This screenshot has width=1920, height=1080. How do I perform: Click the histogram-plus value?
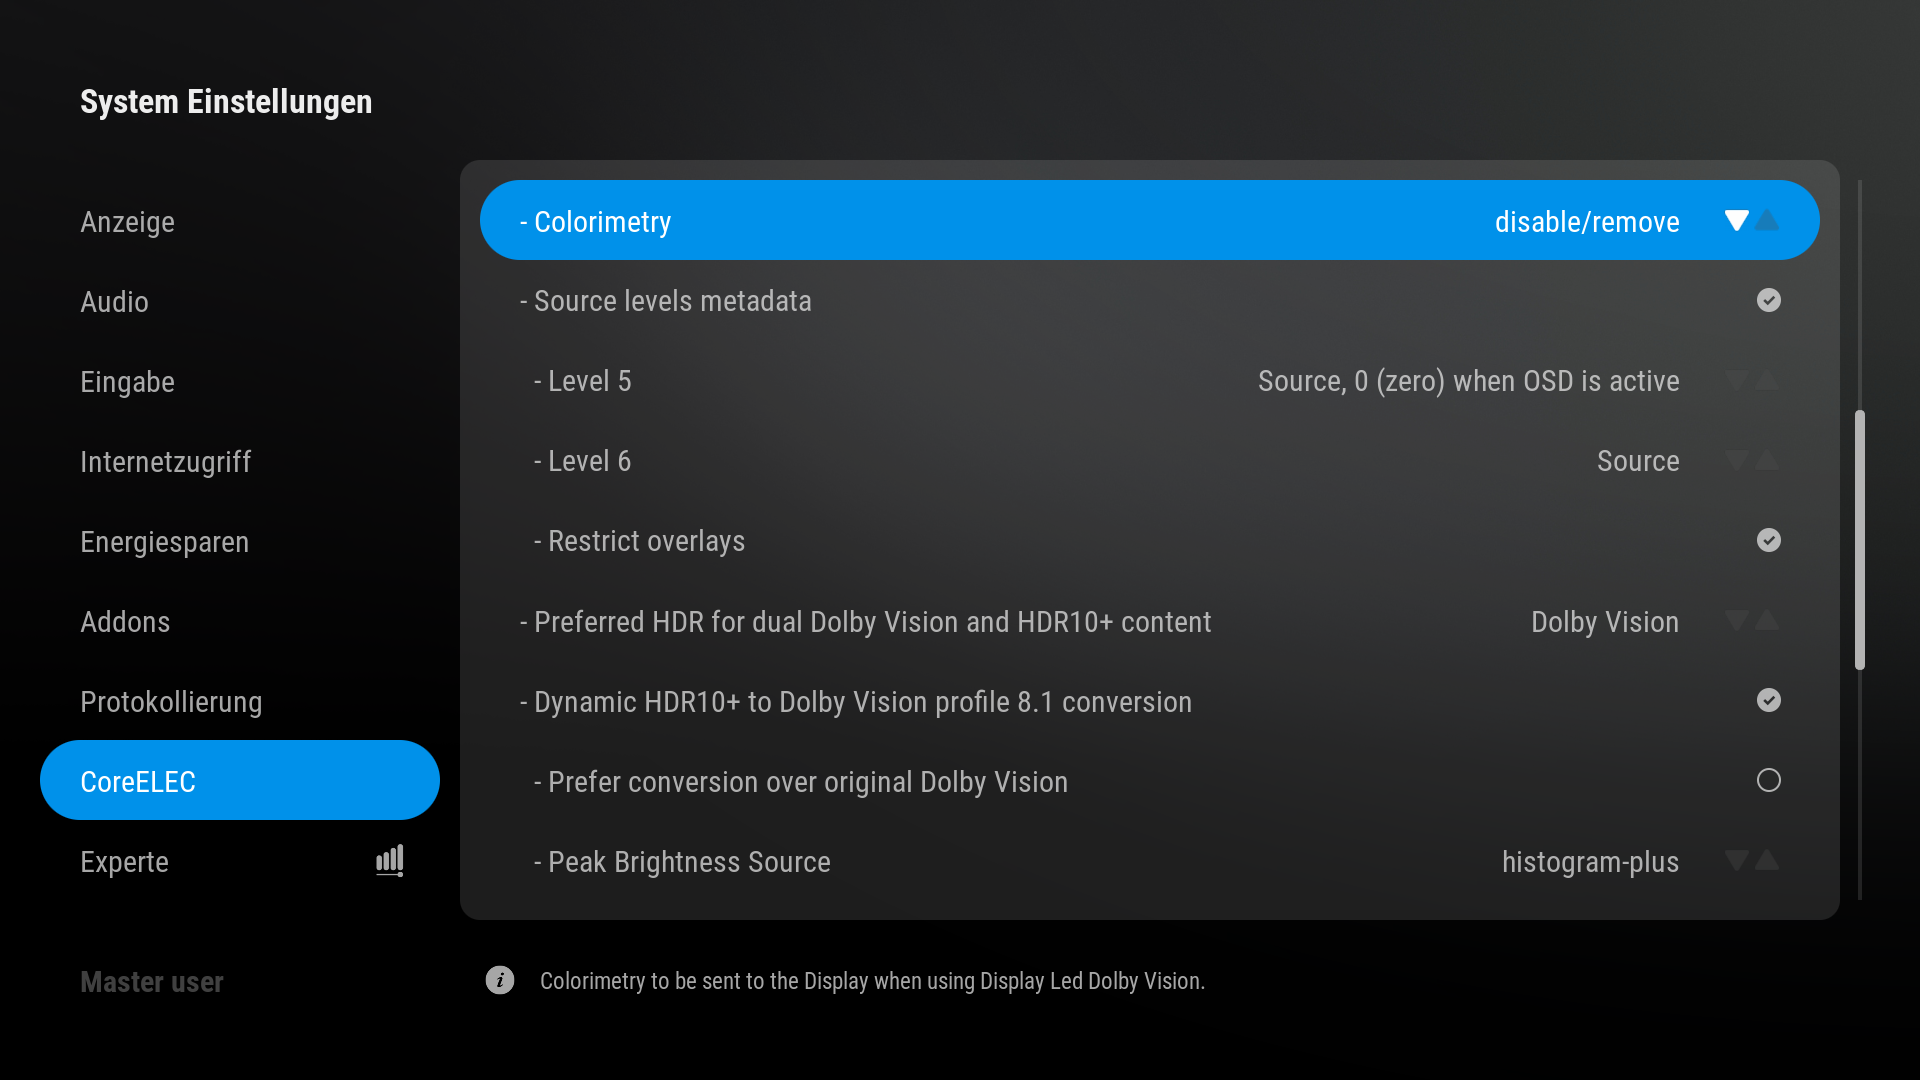coord(1590,862)
